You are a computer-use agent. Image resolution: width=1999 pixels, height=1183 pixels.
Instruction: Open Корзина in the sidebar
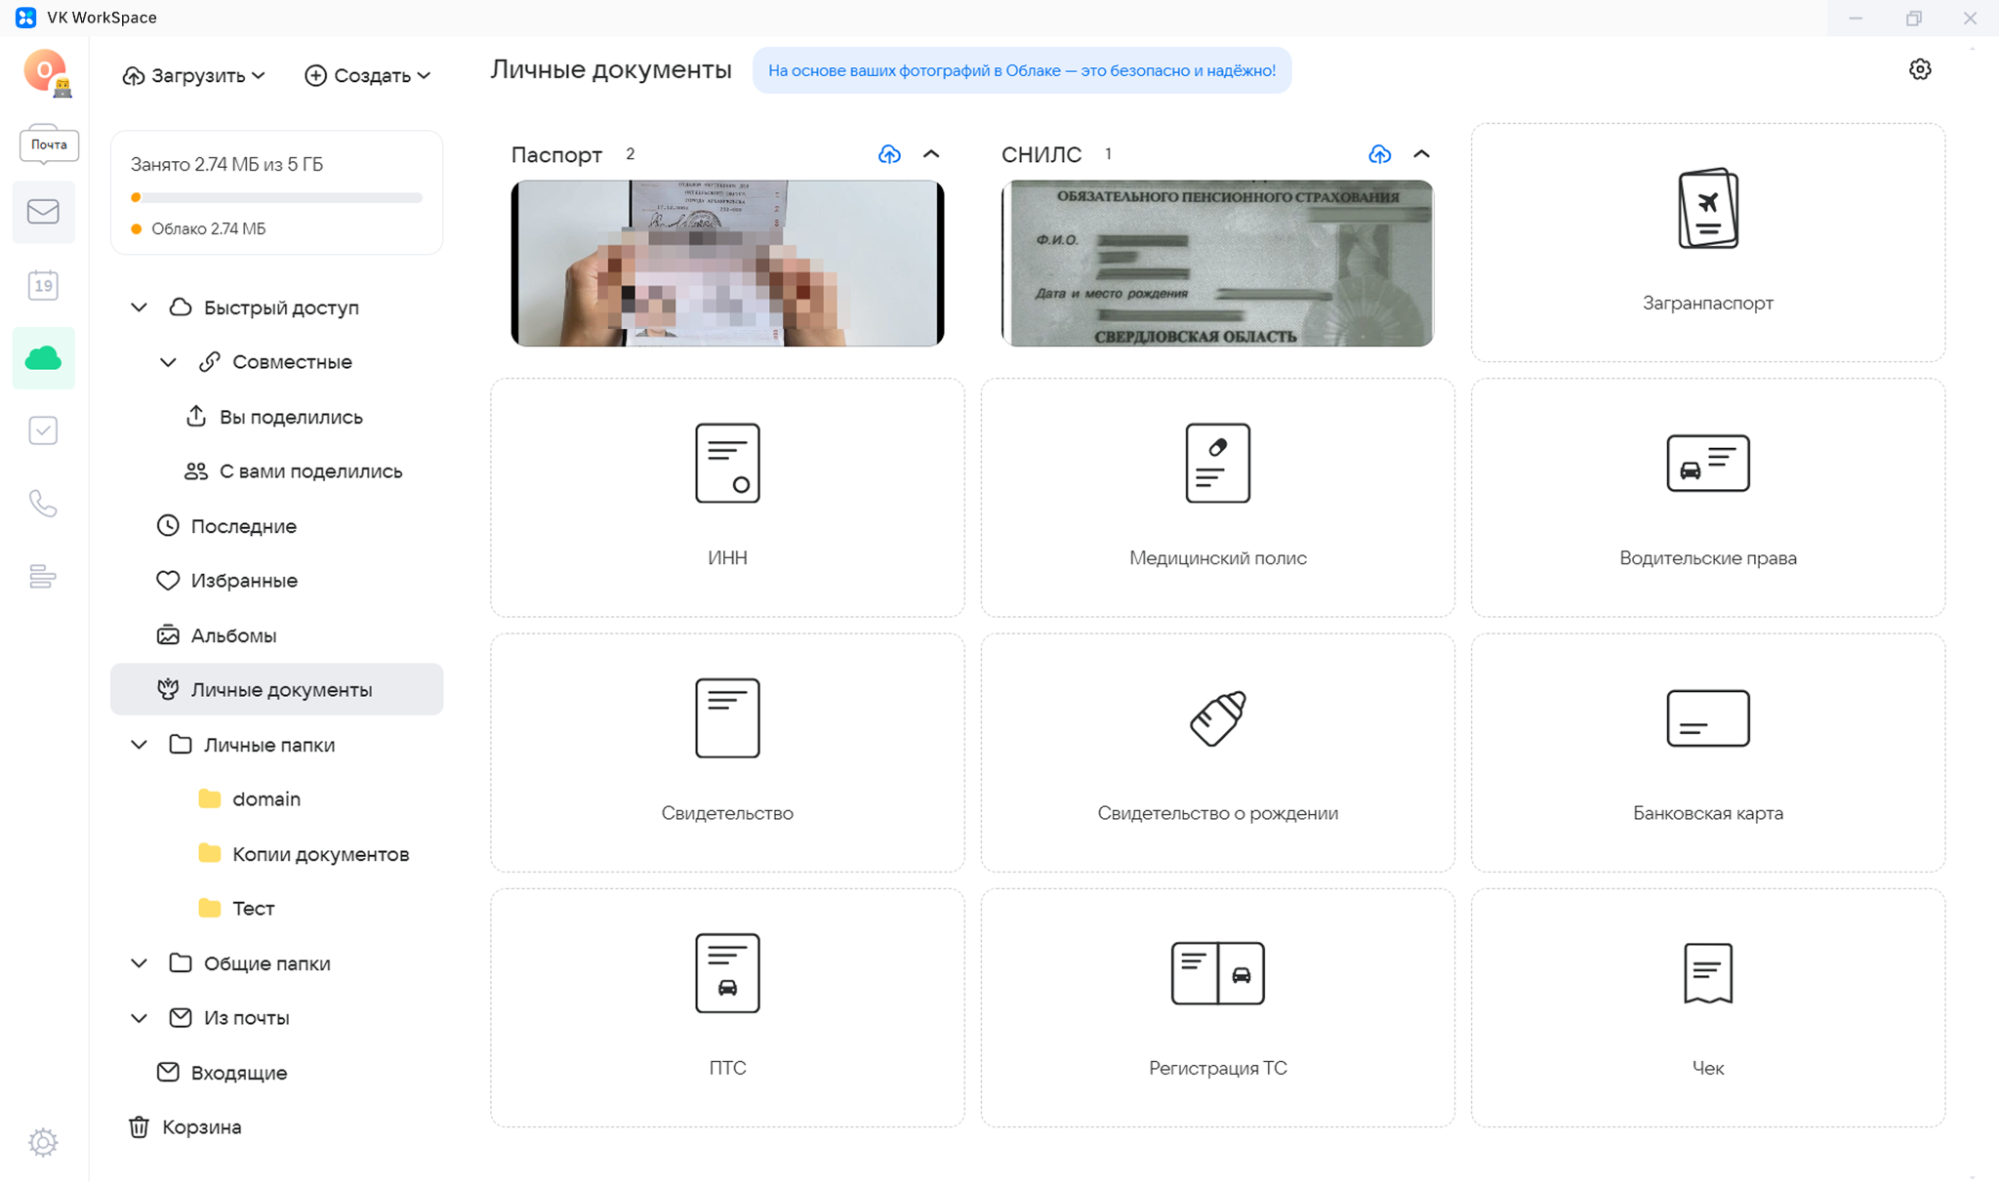click(201, 1127)
